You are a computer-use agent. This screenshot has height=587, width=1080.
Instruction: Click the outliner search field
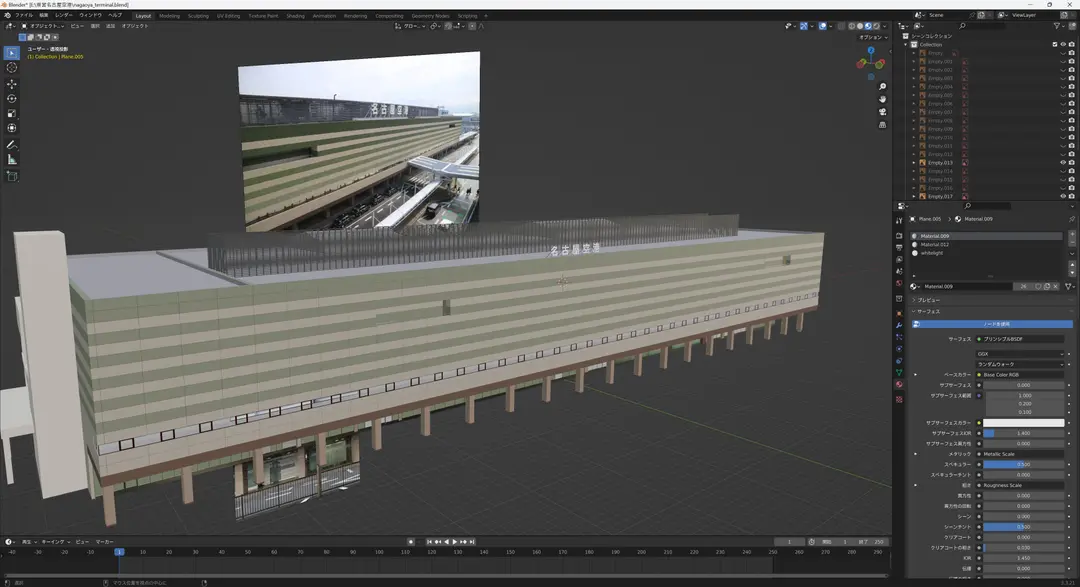(x=985, y=26)
